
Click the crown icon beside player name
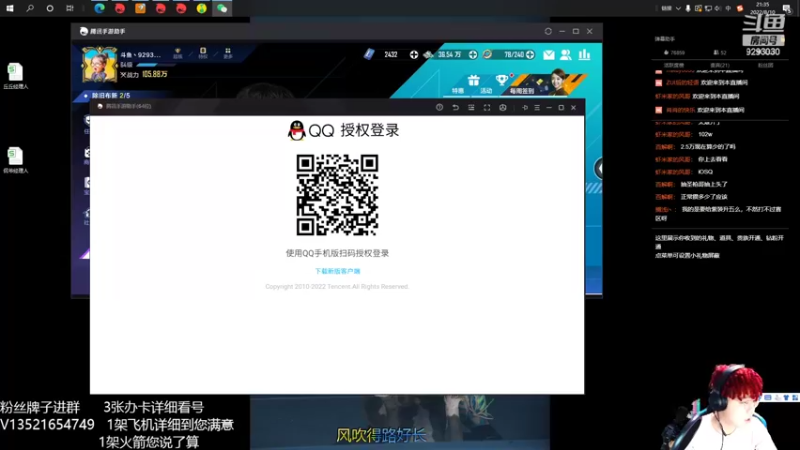coord(178,53)
